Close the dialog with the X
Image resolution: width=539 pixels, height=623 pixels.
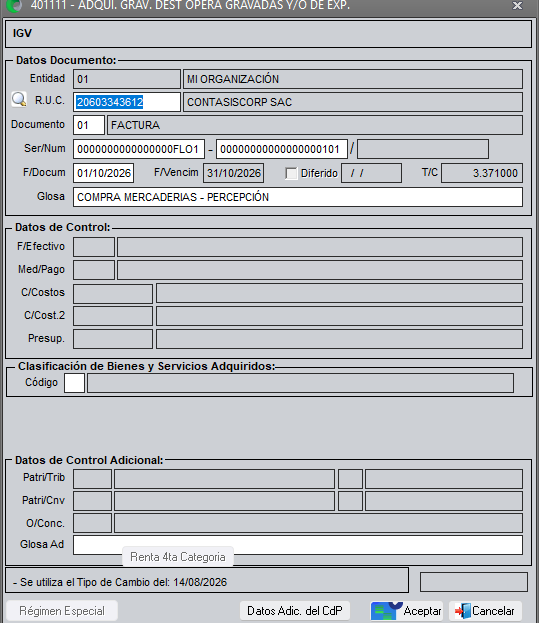pos(517,6)
